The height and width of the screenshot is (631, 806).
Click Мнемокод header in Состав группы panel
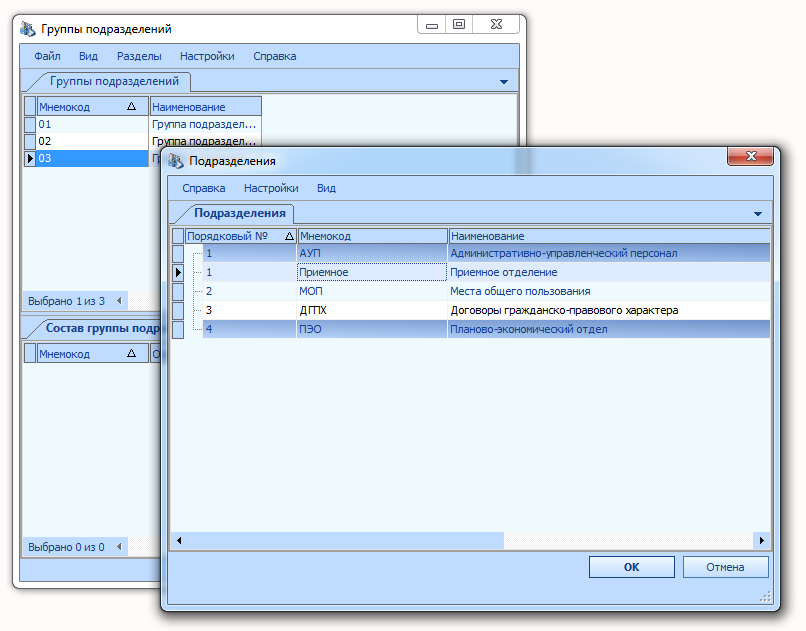(93, 354)
